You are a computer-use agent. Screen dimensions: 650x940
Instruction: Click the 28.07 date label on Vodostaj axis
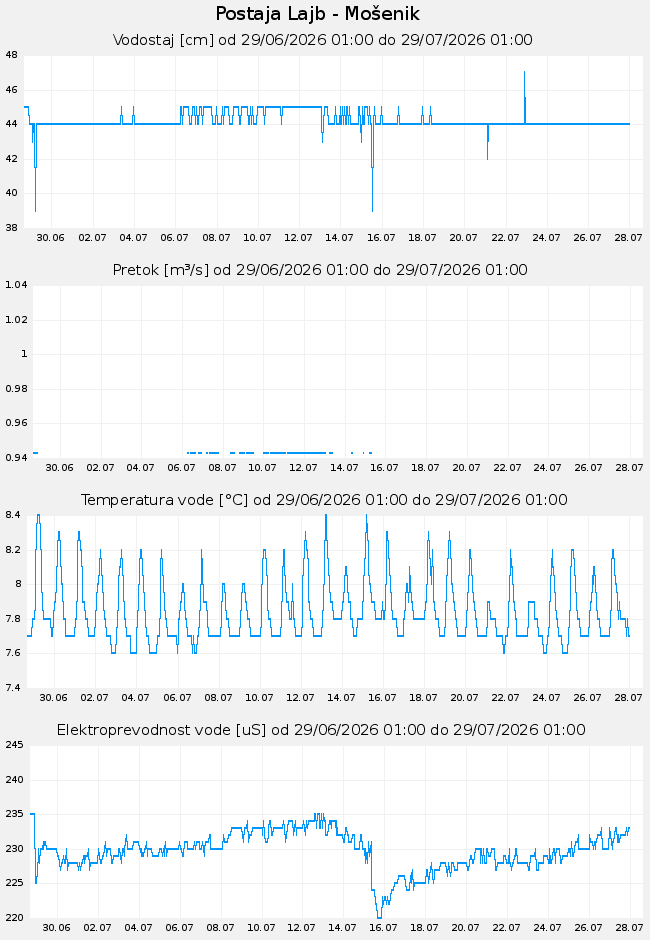coord(628,238)
